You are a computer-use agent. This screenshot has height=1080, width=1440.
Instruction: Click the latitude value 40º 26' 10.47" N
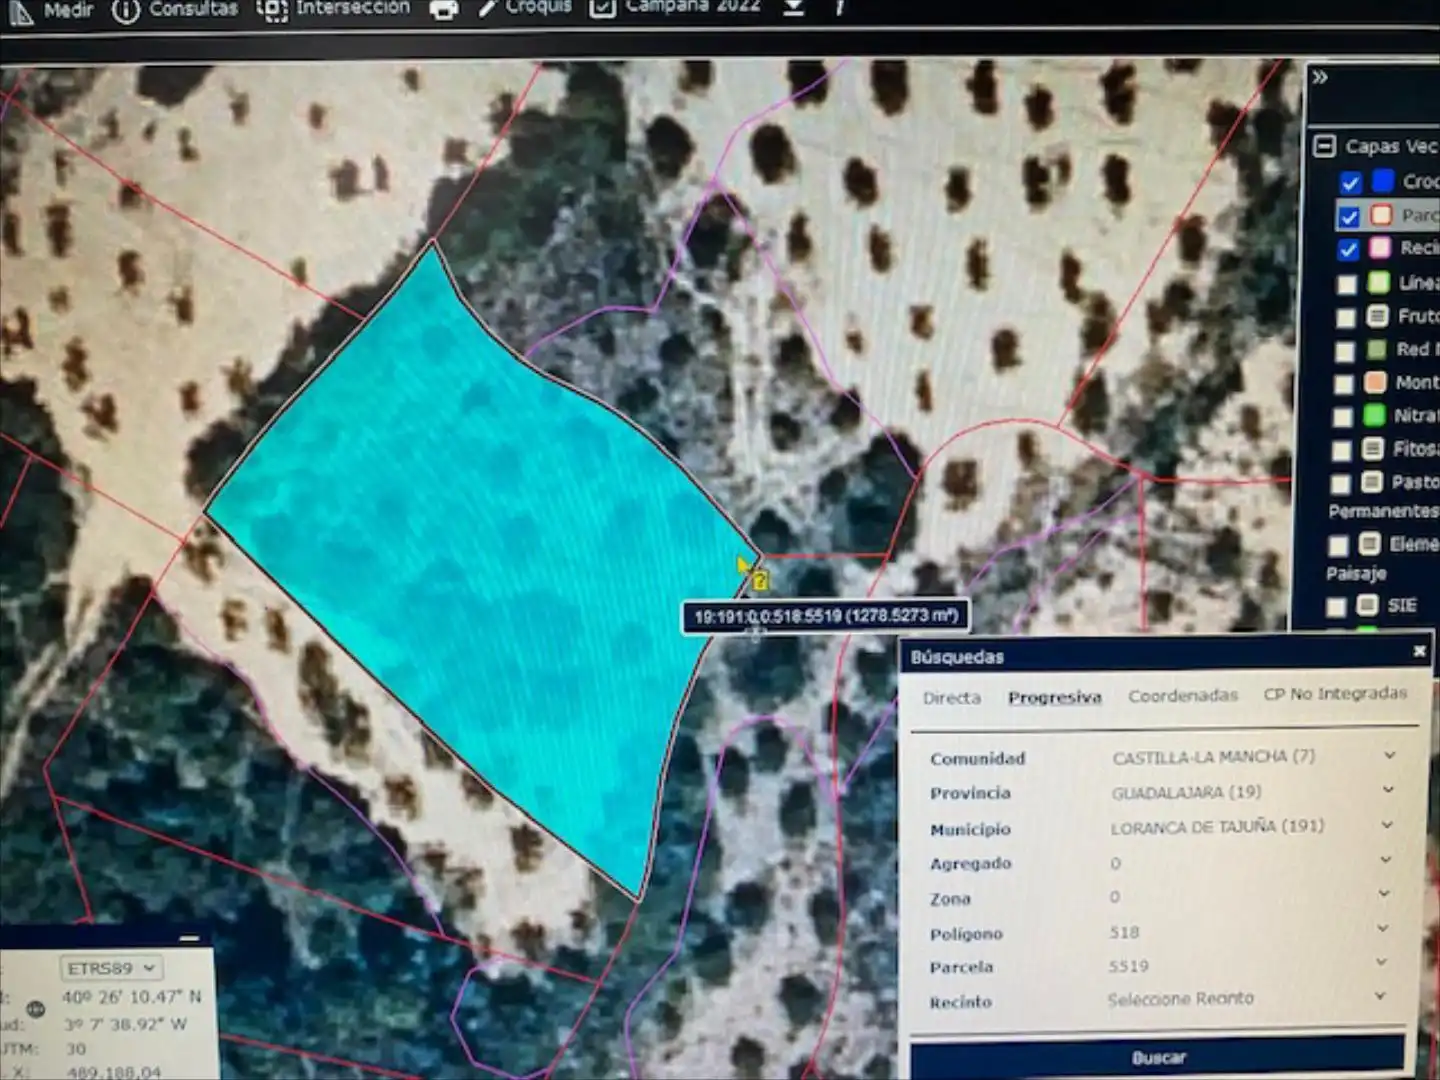click(131, 997)
